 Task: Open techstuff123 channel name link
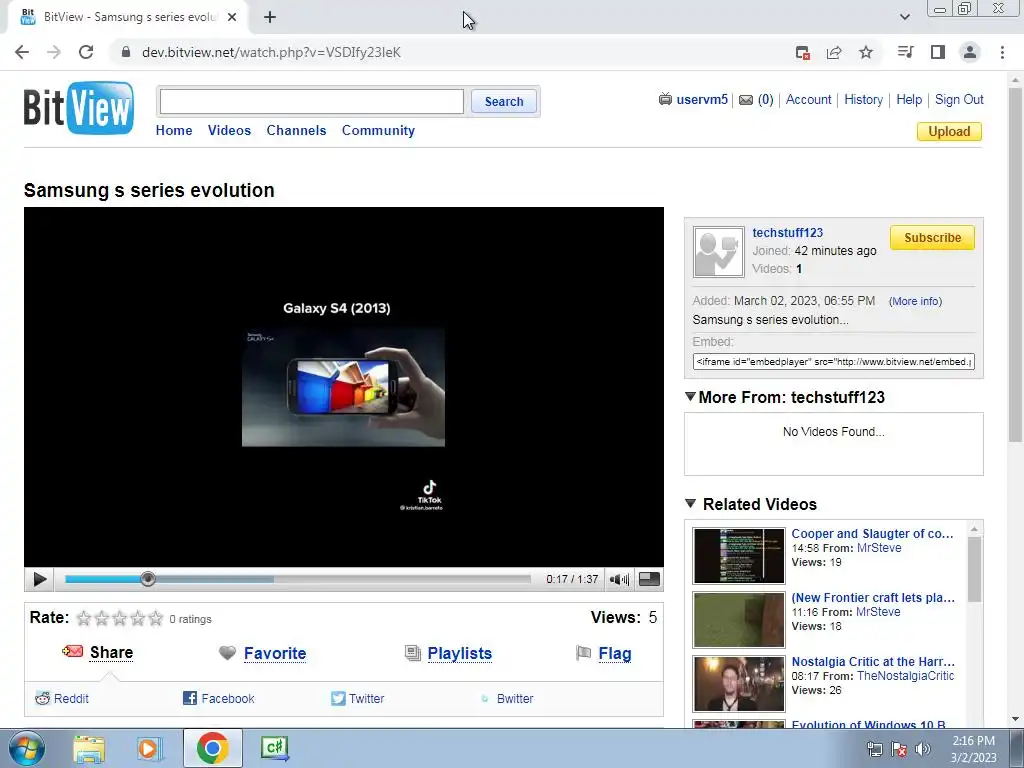tap(788, 232)
